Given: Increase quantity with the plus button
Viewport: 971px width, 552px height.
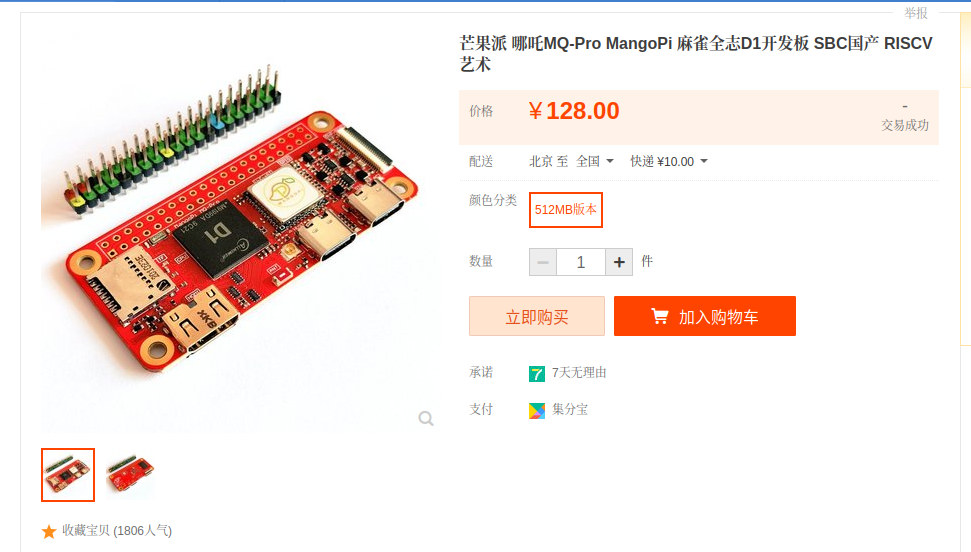Looking at the screenshot, I should (x=619, y=262).
